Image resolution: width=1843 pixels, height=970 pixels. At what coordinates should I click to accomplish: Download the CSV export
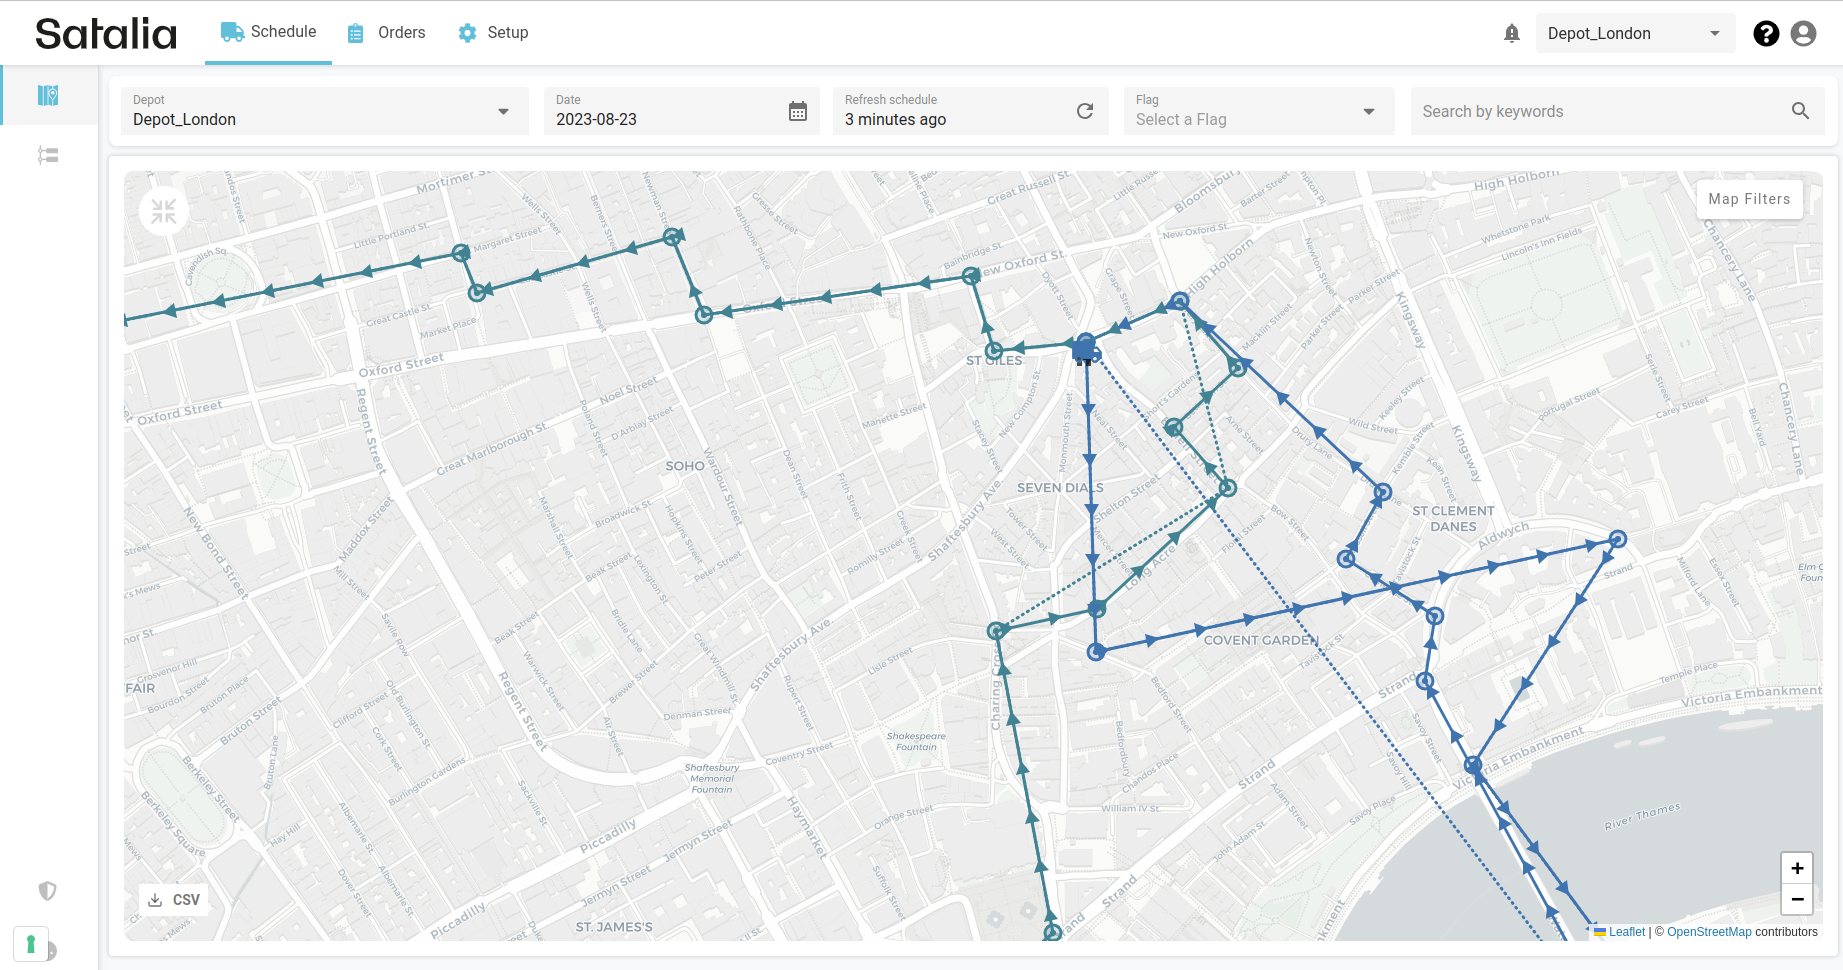click(174, 900)
